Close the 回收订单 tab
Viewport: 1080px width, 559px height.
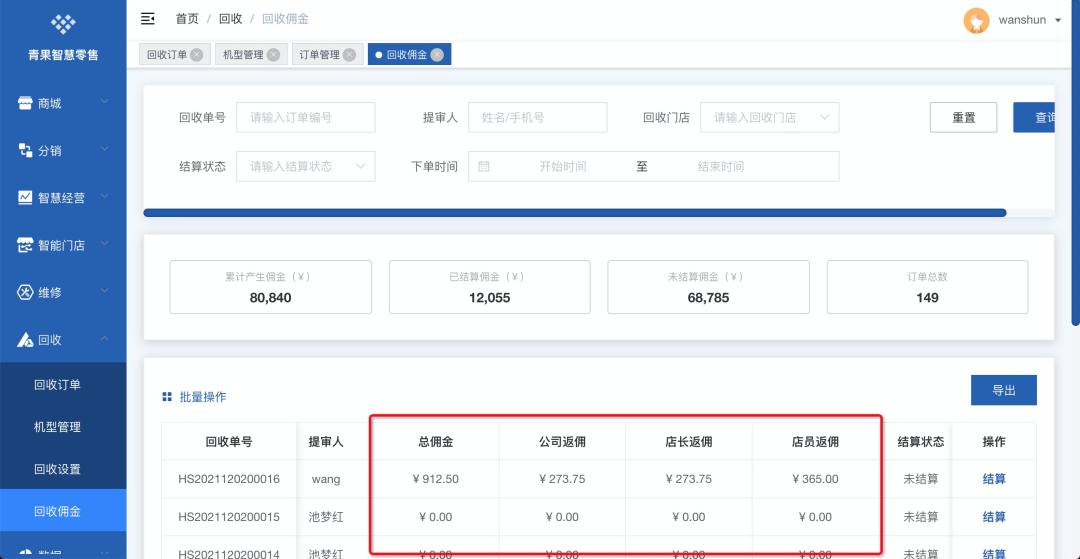click(196, 54)
